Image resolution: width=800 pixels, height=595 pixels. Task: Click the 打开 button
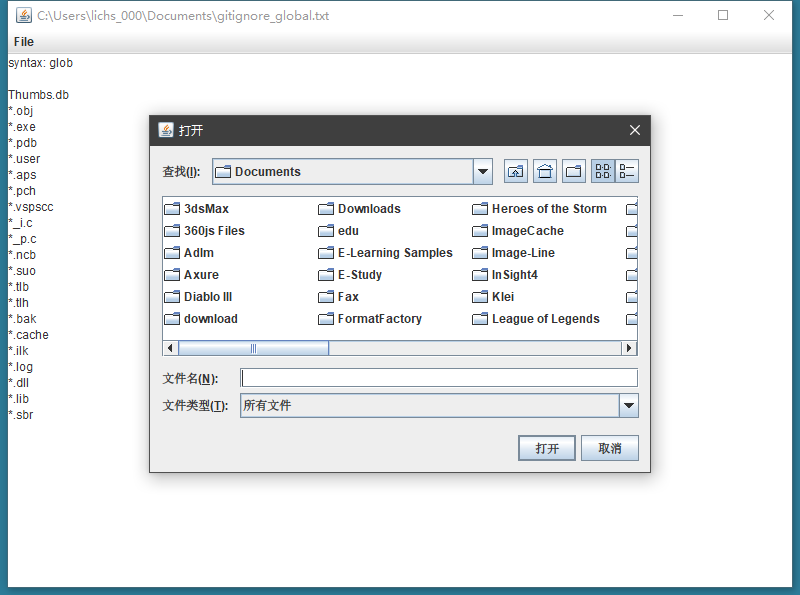(547, 448)
